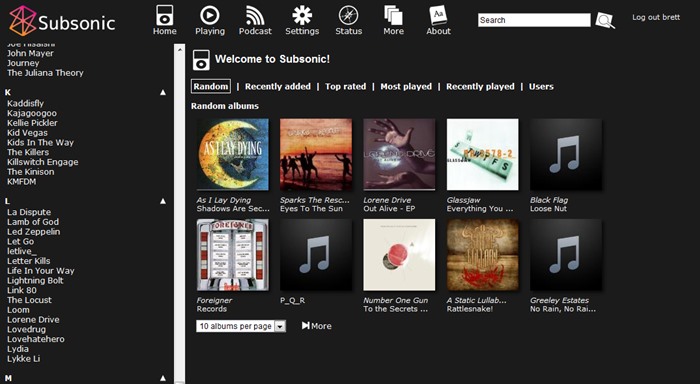Viewport: 700px width, 384px height.
Task: Select The Locust artist
Action: (29, 300)
